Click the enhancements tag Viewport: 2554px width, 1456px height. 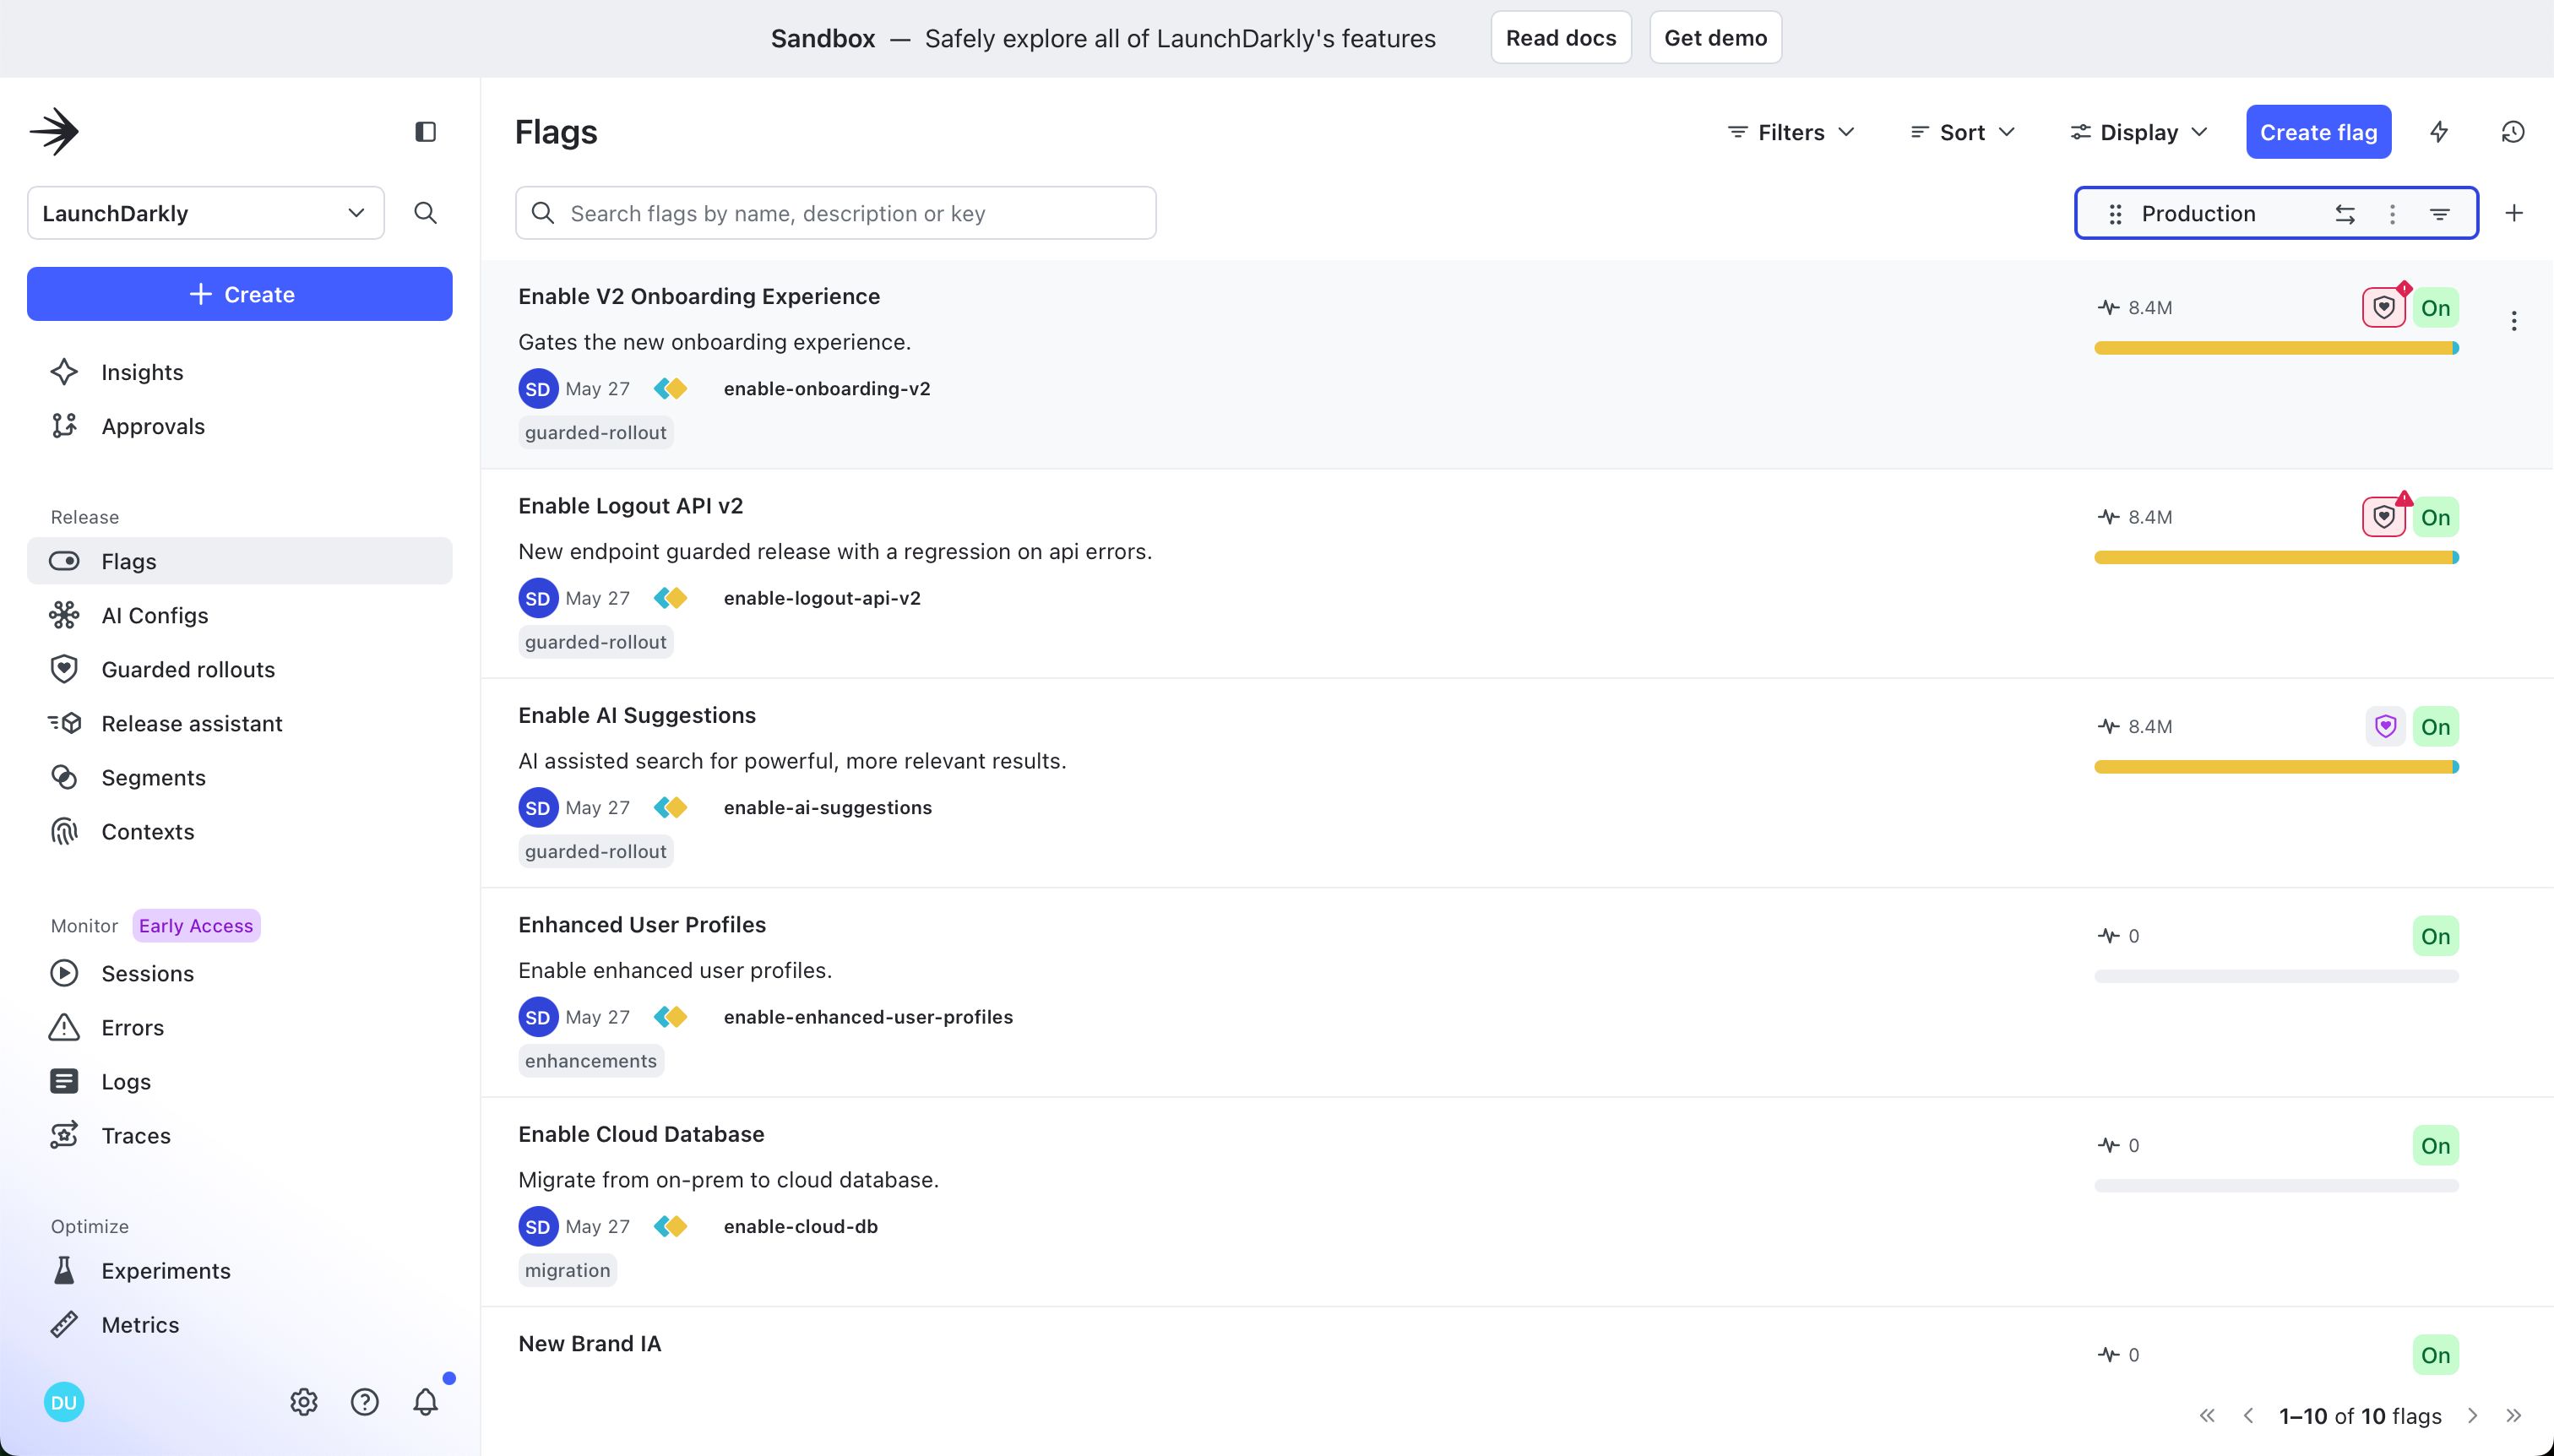pos(591,1061)
